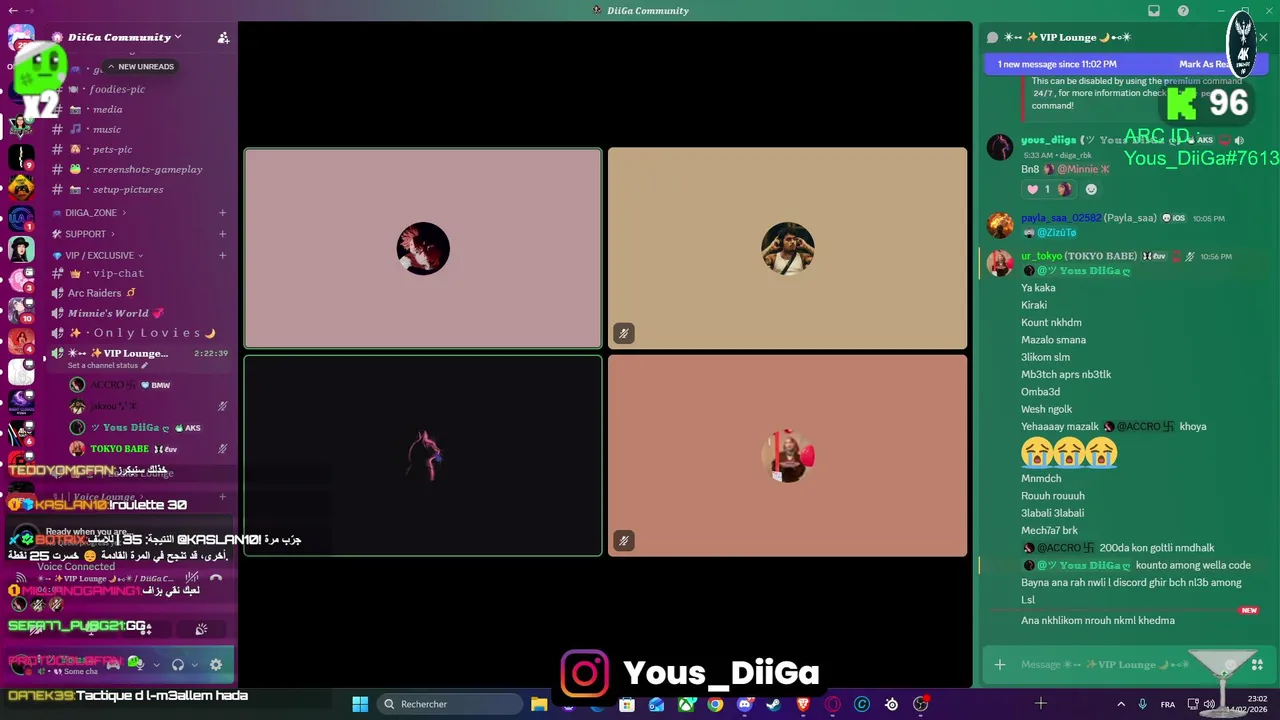
Task: Join Minnie's World voice channel
Action: 140,313
